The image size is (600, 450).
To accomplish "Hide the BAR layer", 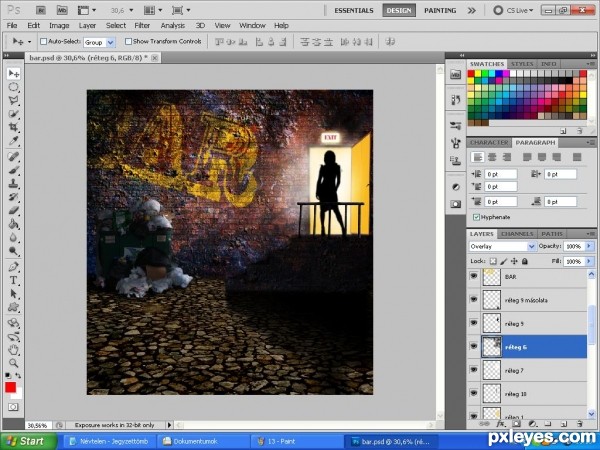I will tap(474, 276).
